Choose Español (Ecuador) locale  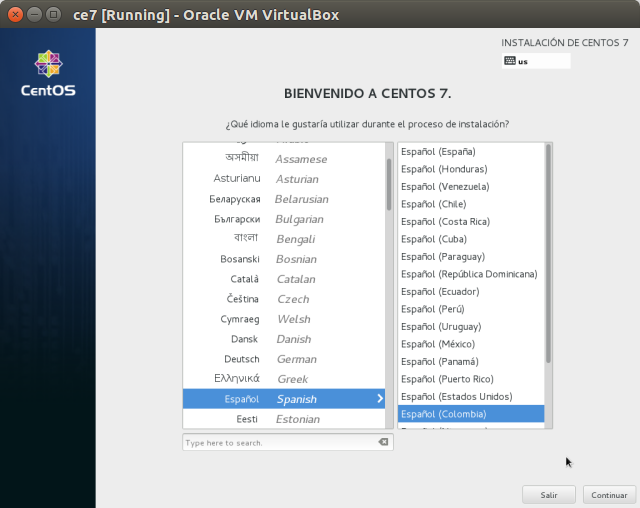pyautogui.click(x=471, y=292)
